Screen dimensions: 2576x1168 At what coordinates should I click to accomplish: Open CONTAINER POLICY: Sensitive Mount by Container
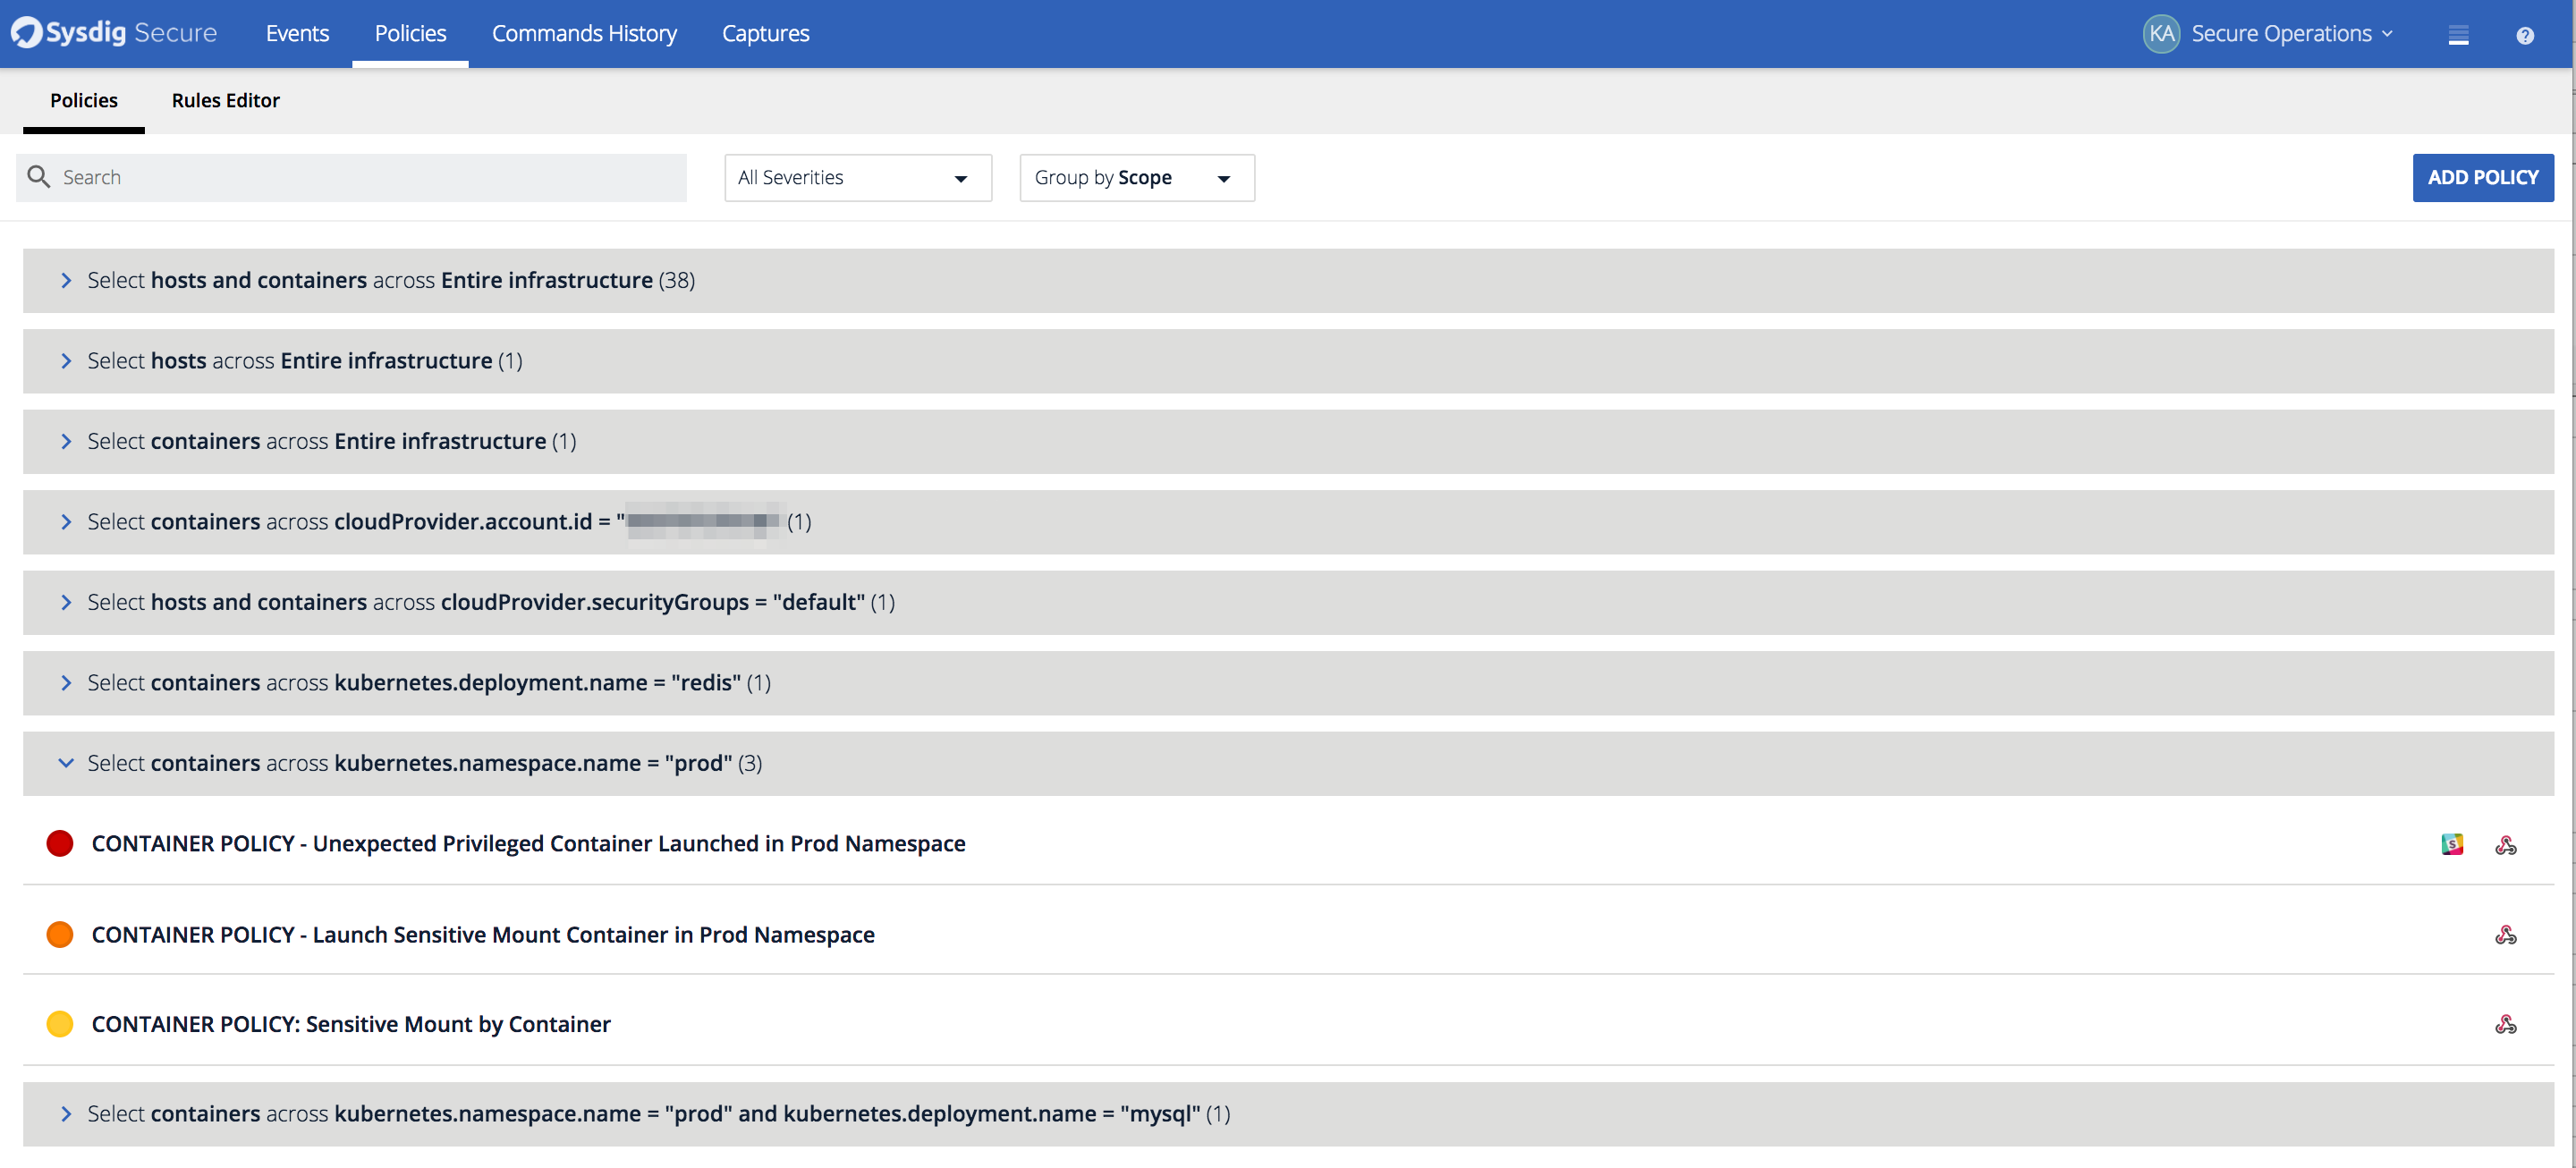(x=351, y=1024)
